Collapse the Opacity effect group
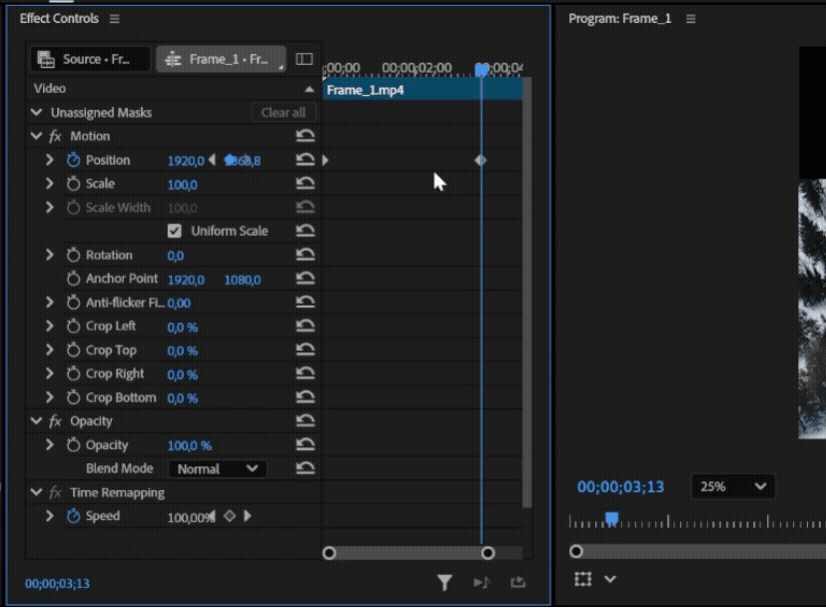 point(36,420)
